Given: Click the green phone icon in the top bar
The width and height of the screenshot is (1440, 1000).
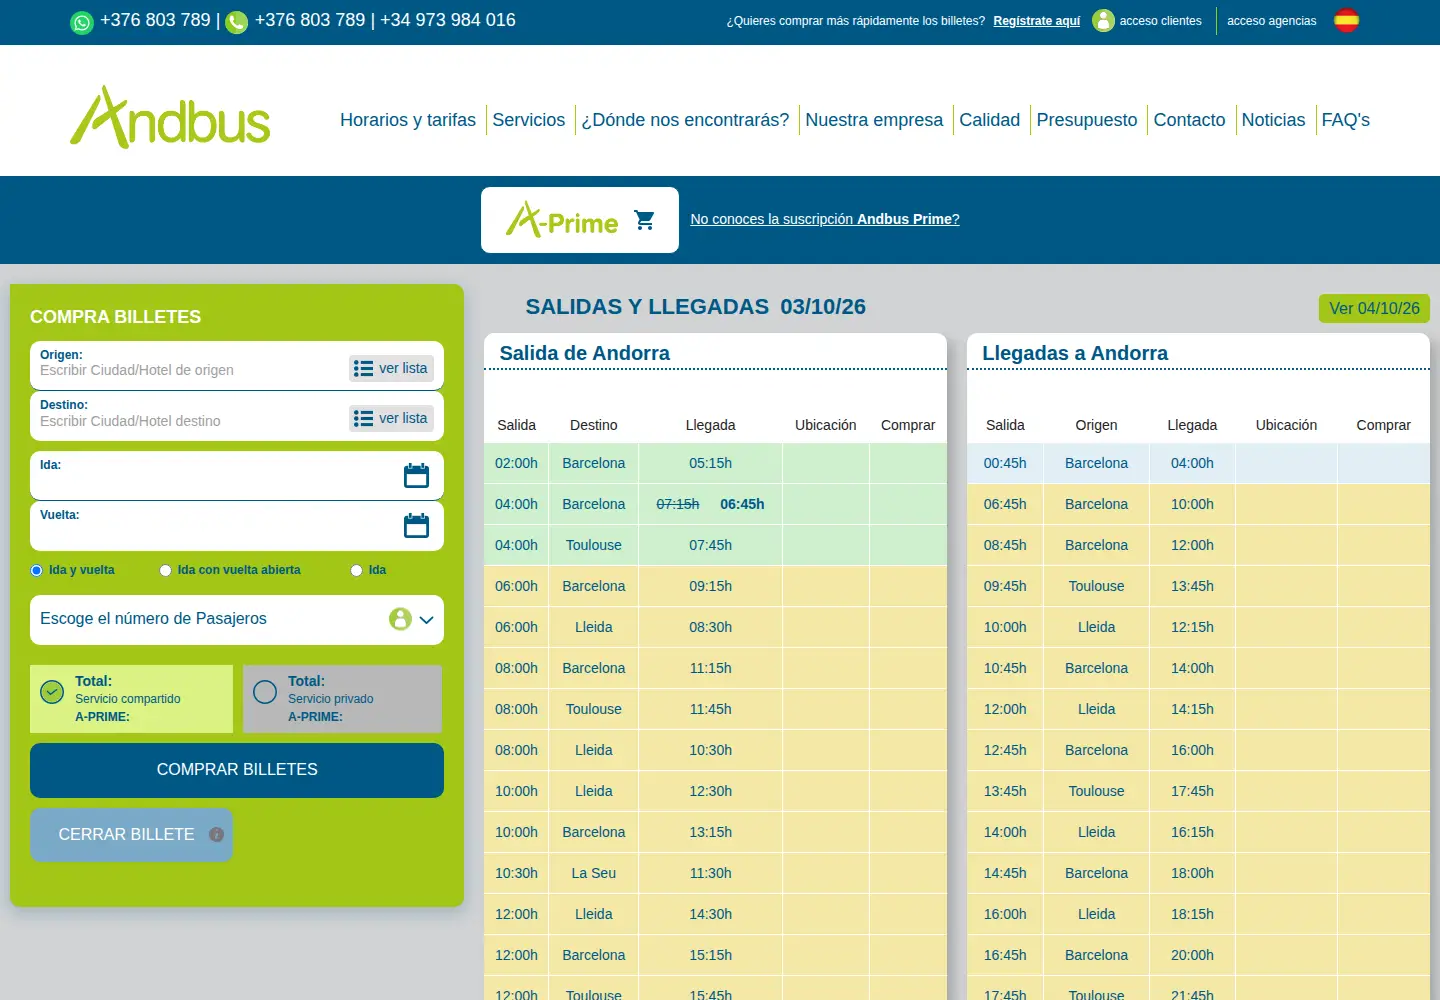Looking at the screenshot, I should pos(237,22).
